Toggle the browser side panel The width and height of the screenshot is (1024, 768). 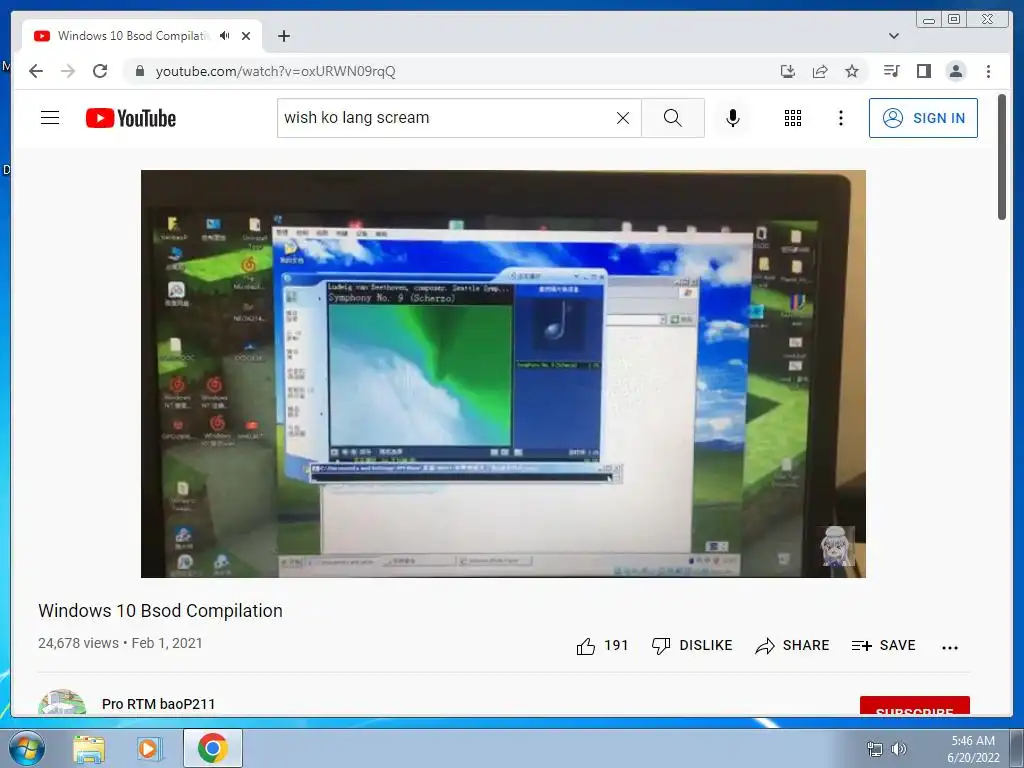pyautogui.click(x=923, y=71)
